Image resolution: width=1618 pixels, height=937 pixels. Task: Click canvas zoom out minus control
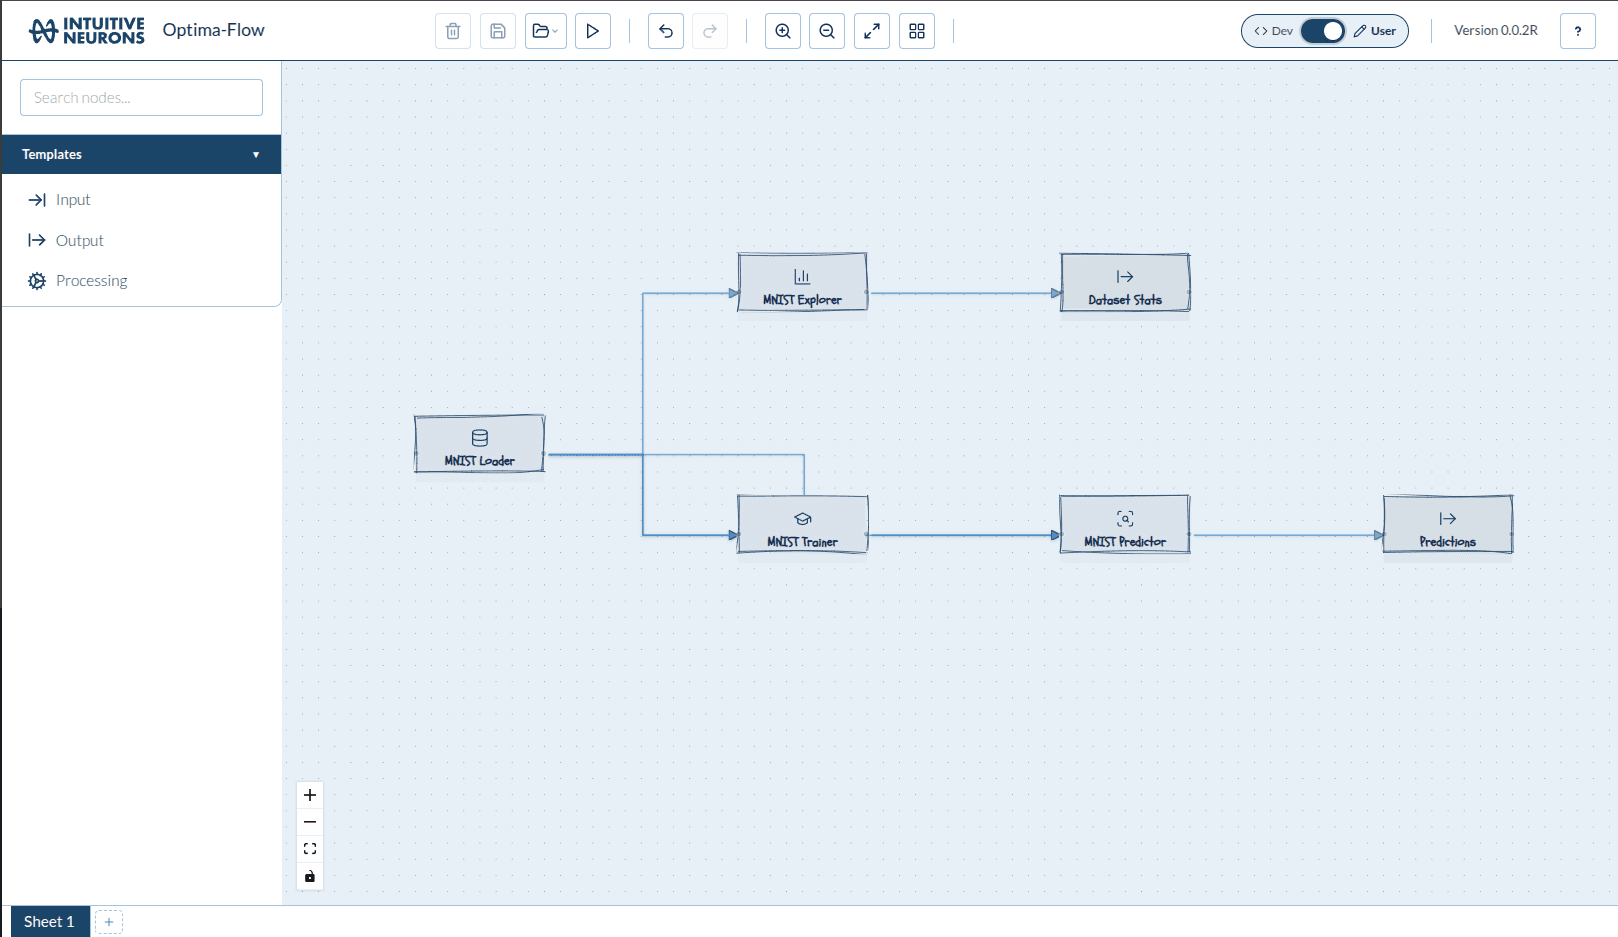310,822
